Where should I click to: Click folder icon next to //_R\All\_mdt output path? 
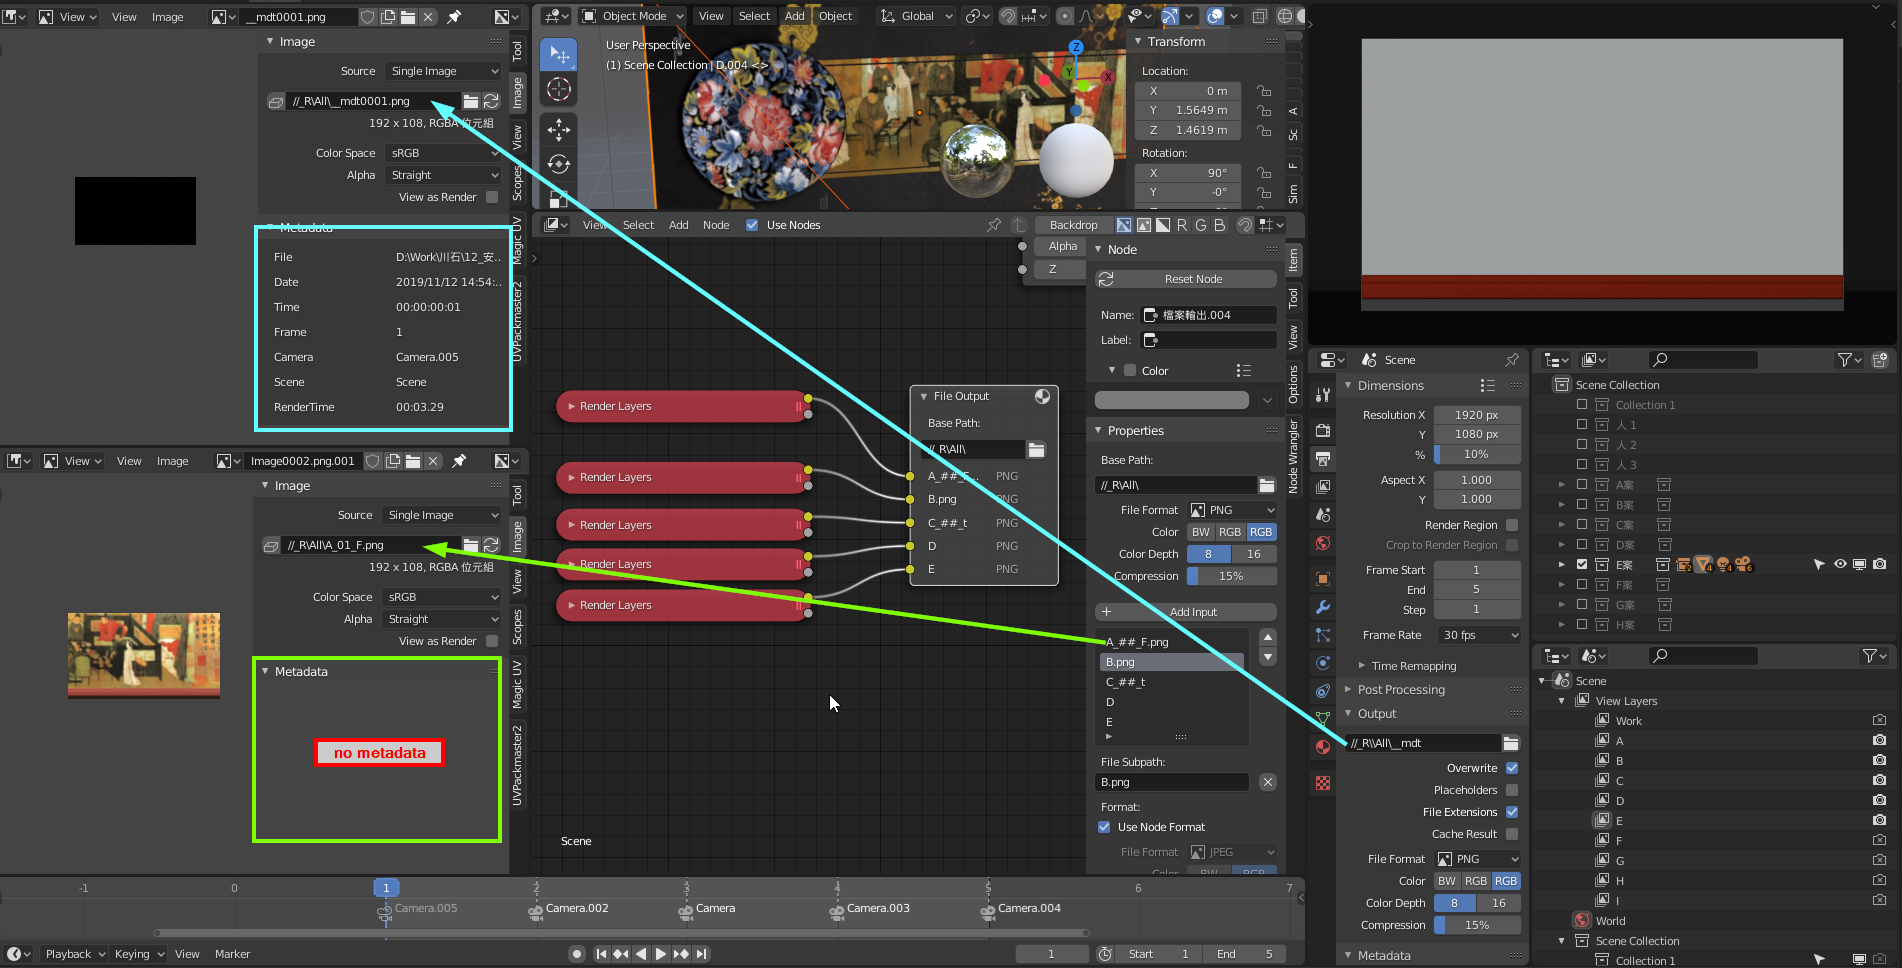[1511, 743]
